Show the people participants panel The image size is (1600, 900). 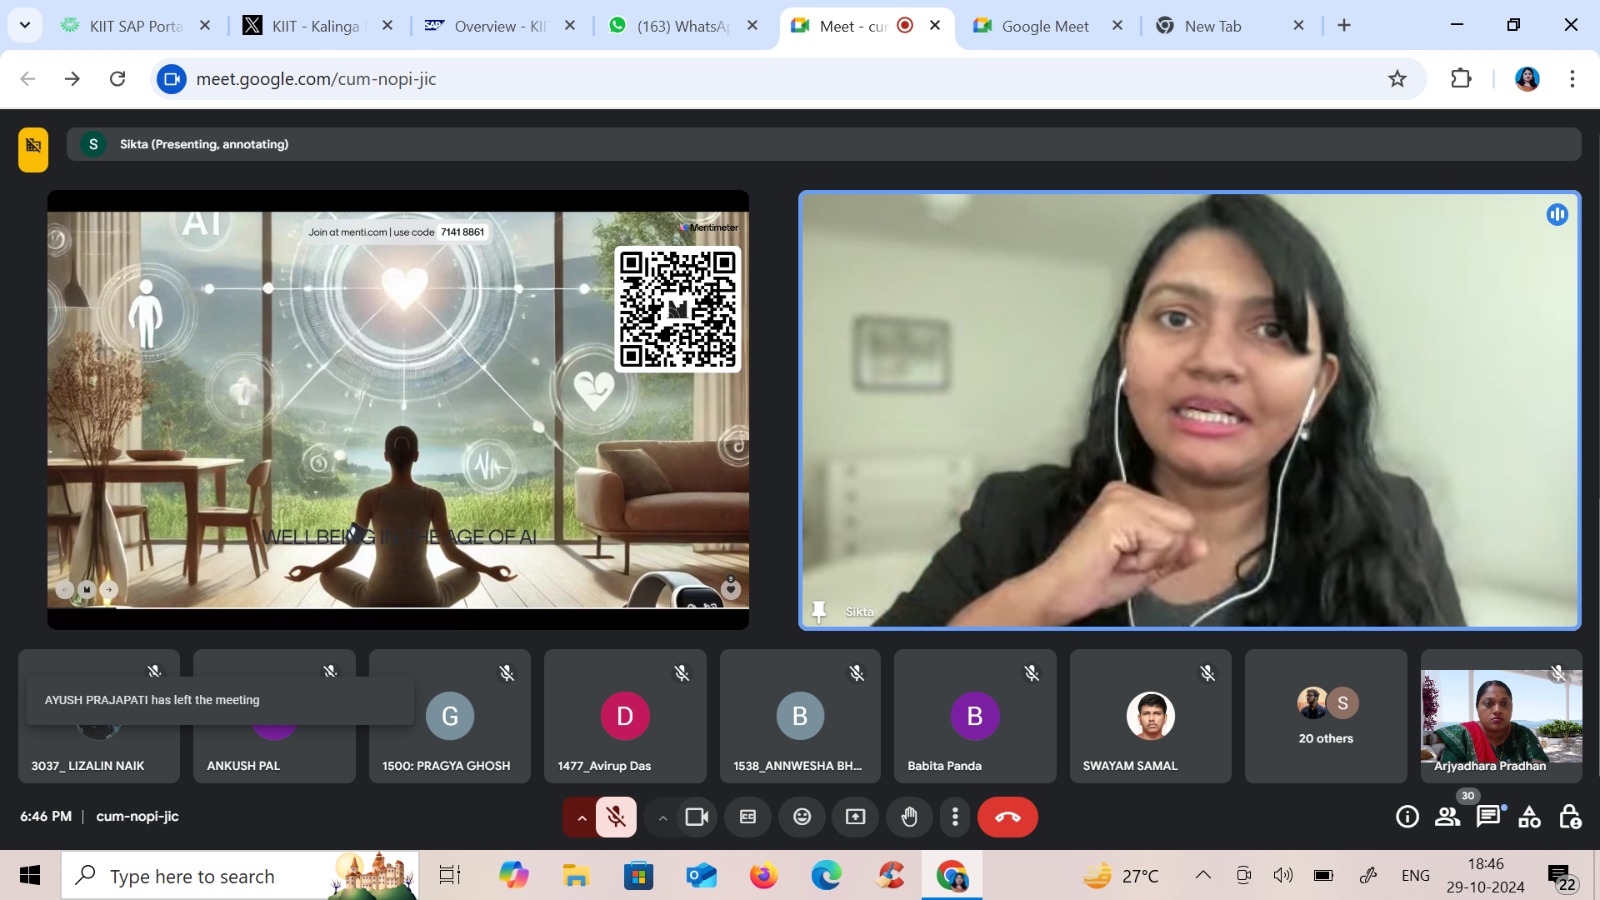[x=1447, y=817]
